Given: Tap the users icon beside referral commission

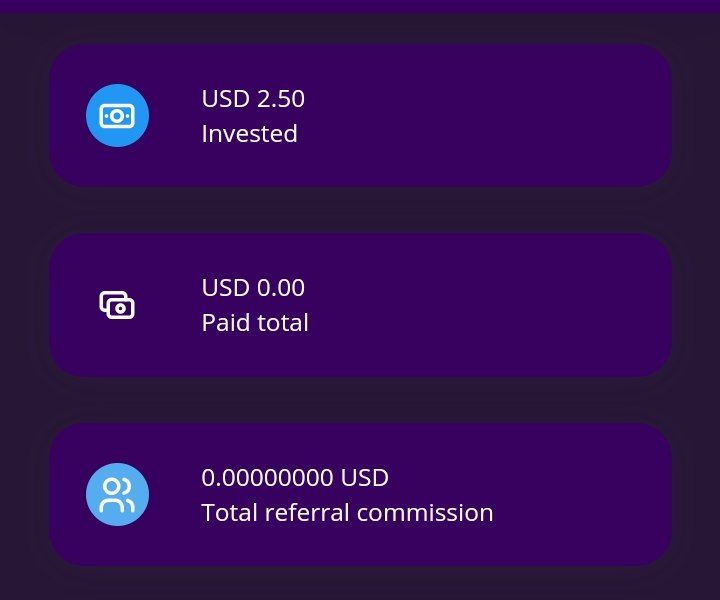Looking at the screenshot, I should [117, 494].
